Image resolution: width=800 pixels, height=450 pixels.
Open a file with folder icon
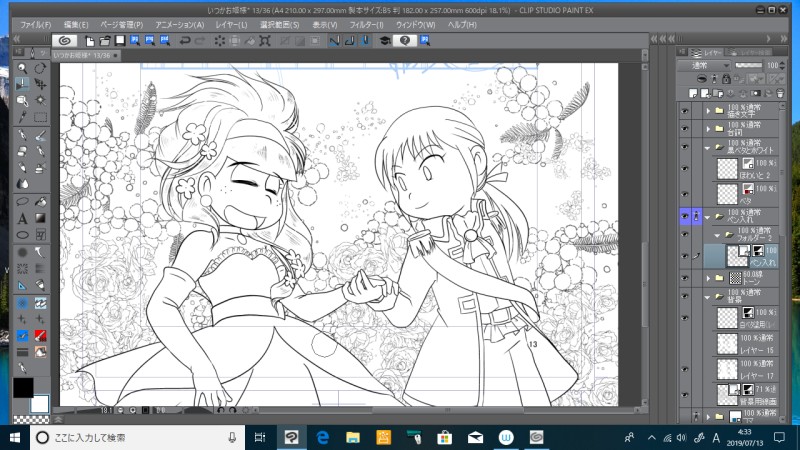click(105, 41)
